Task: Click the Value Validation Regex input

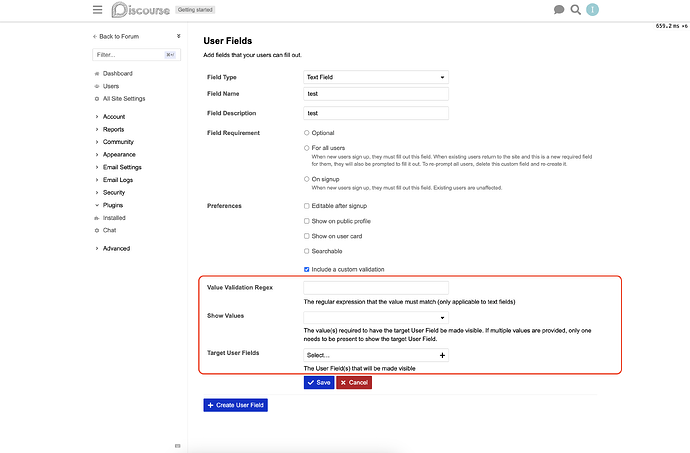Action: pyautogui.click(x=376, y=287)
